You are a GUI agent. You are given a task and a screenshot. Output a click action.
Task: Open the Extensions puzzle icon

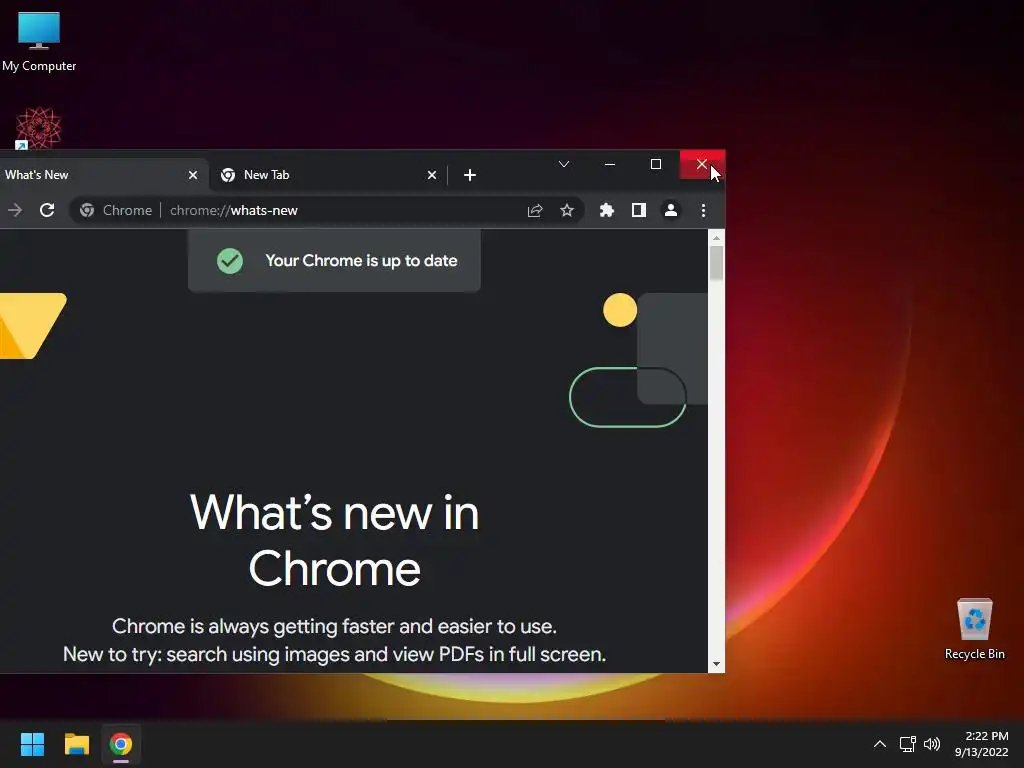607,210
